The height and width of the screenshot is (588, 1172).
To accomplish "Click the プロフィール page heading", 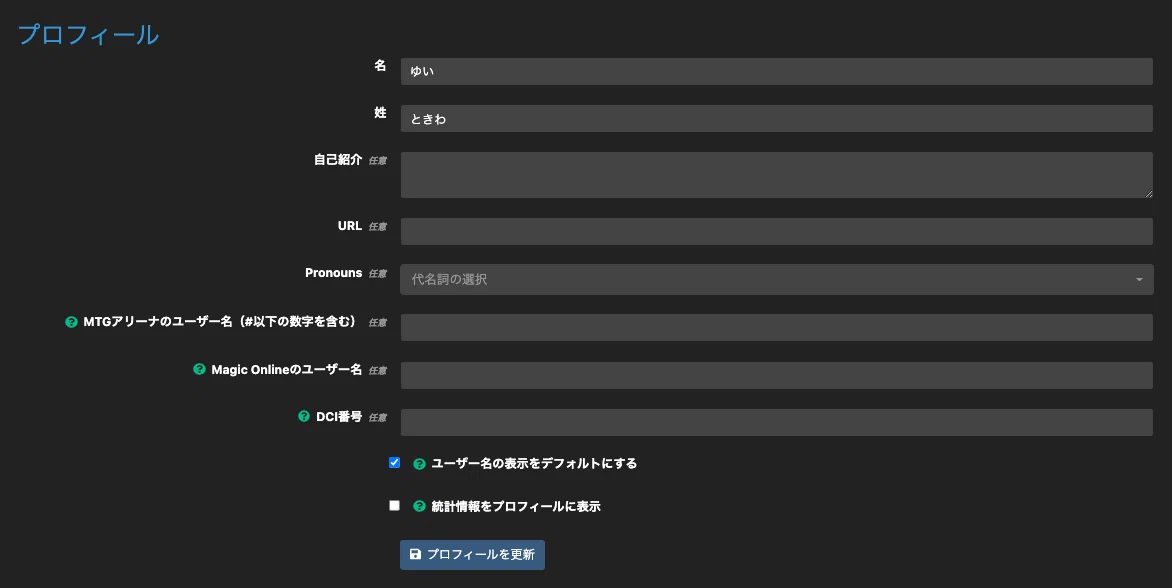I will pyautogui.click(x=88, y=34).
